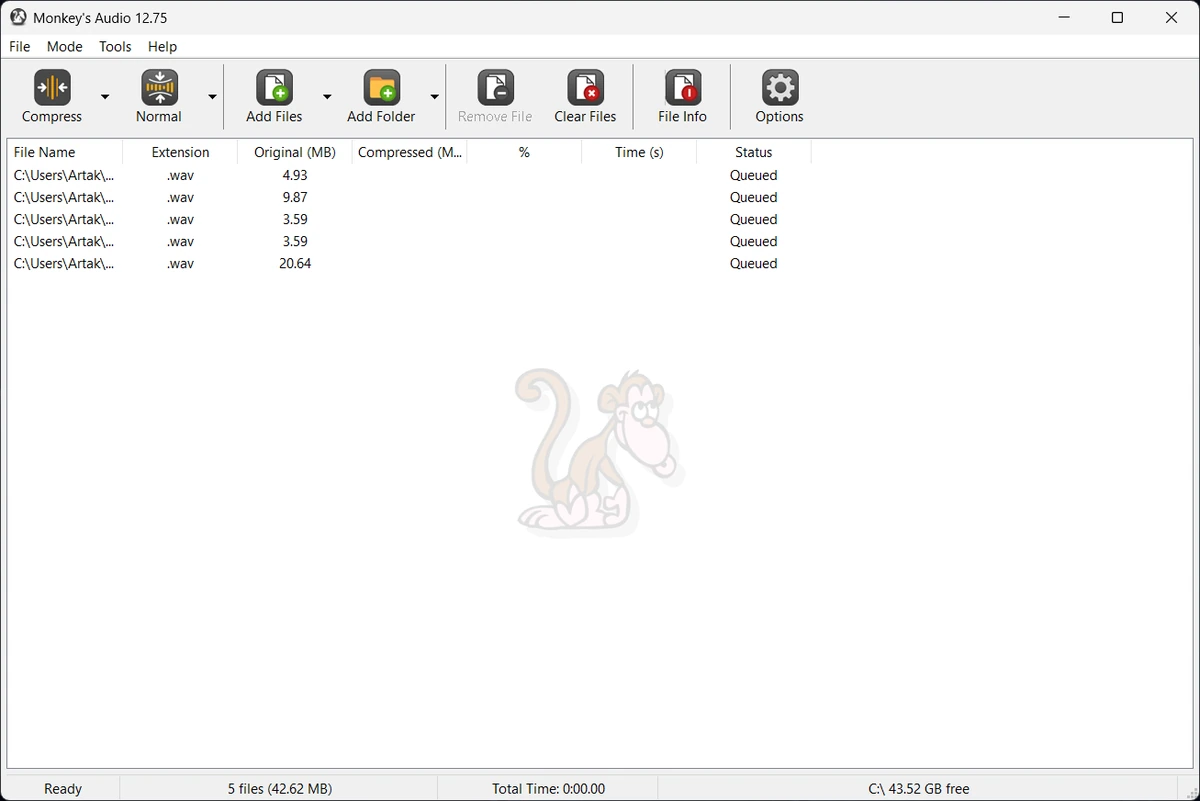
Task: Click the Status column header
Action: (x=754, y=152)
